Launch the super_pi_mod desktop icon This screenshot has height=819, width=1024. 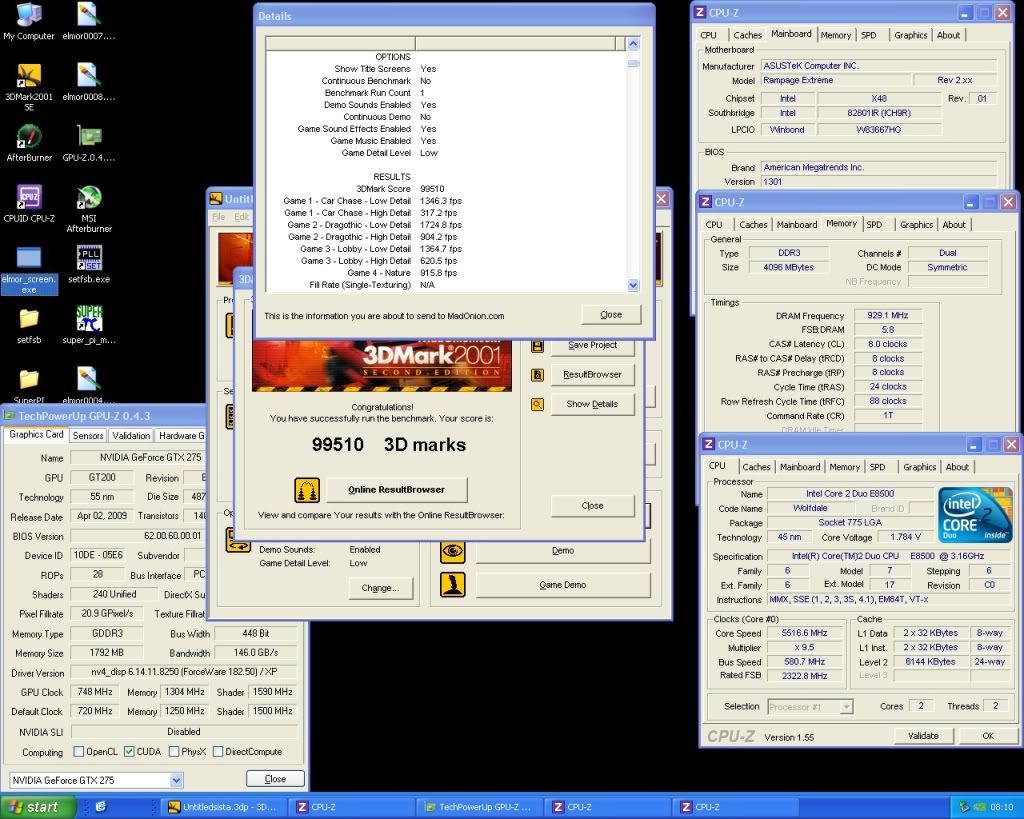89,320
